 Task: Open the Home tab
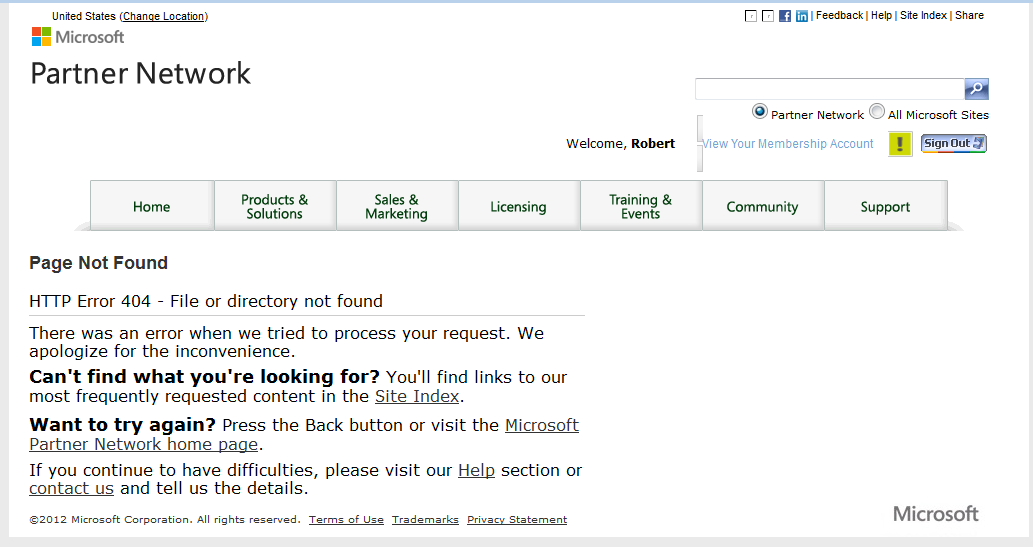(x=152, y=206)
